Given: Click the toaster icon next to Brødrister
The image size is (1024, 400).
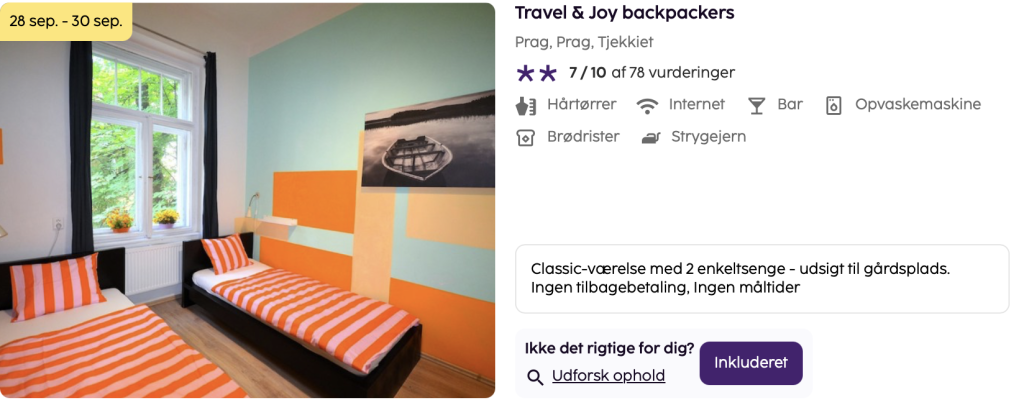Looking at the screenshot, I should [526, 137].
